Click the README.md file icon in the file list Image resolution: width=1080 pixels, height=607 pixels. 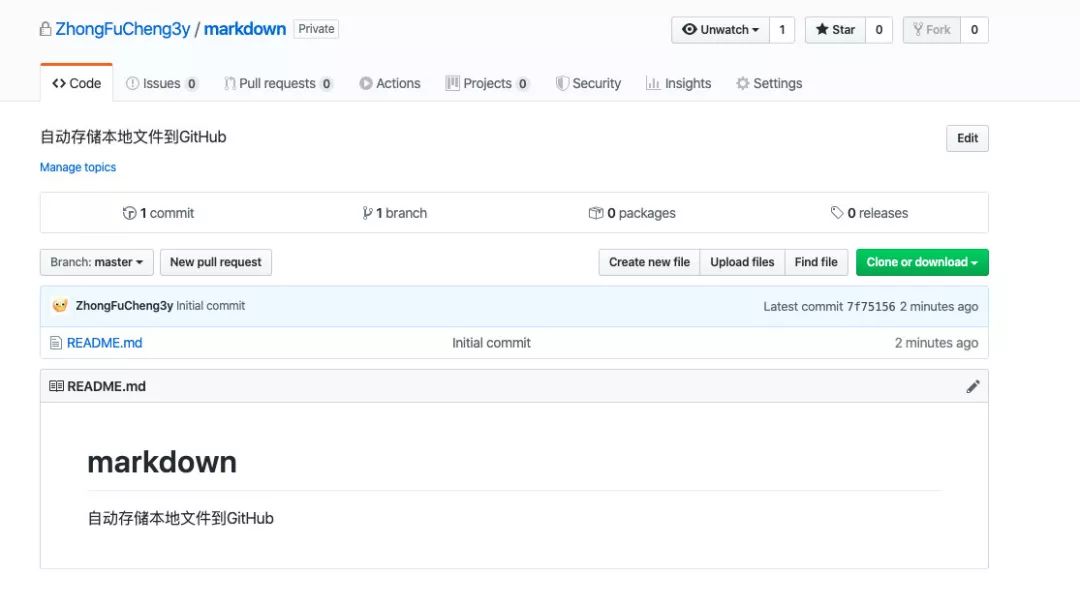click(56, 343)
